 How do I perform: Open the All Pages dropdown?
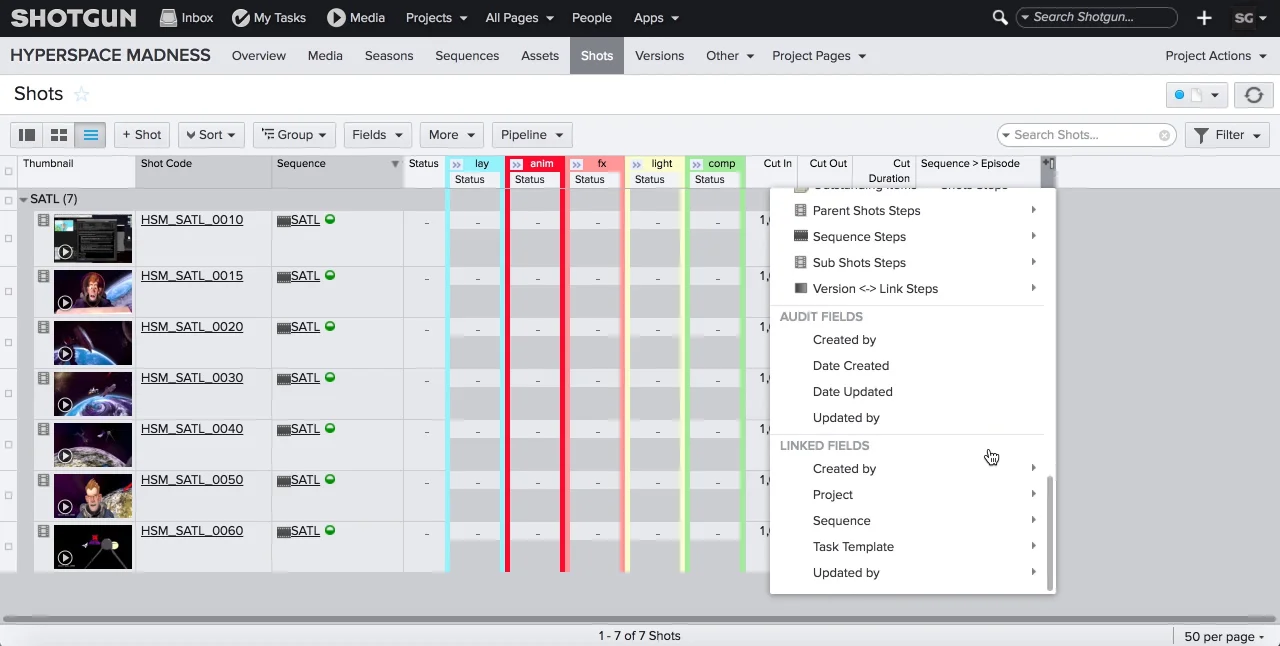[519, 18]
